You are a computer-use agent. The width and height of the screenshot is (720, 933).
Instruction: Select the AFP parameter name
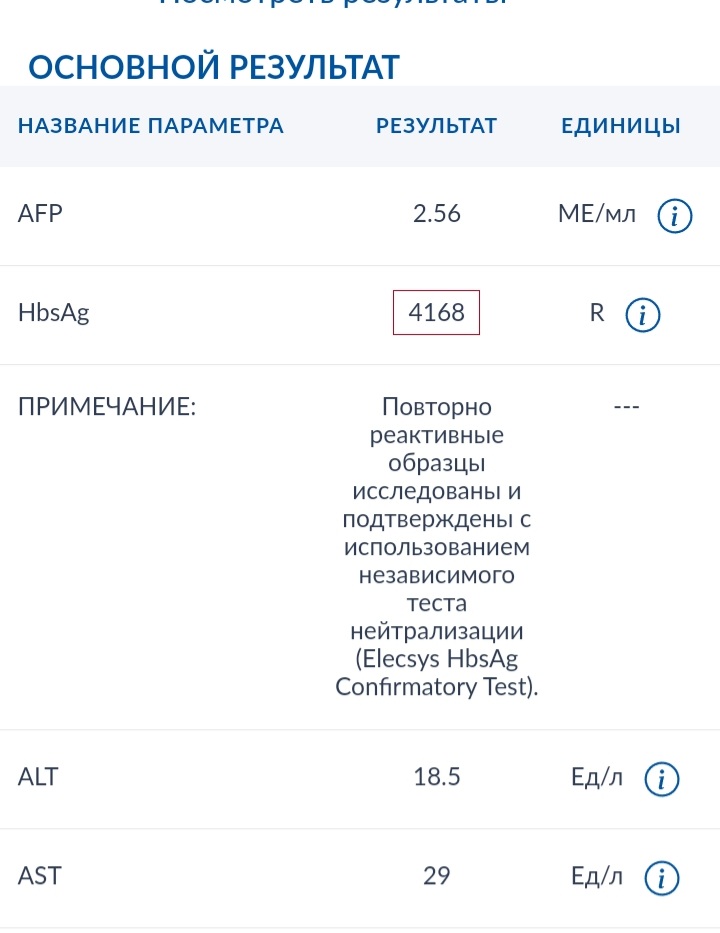[x=41, y=213]
